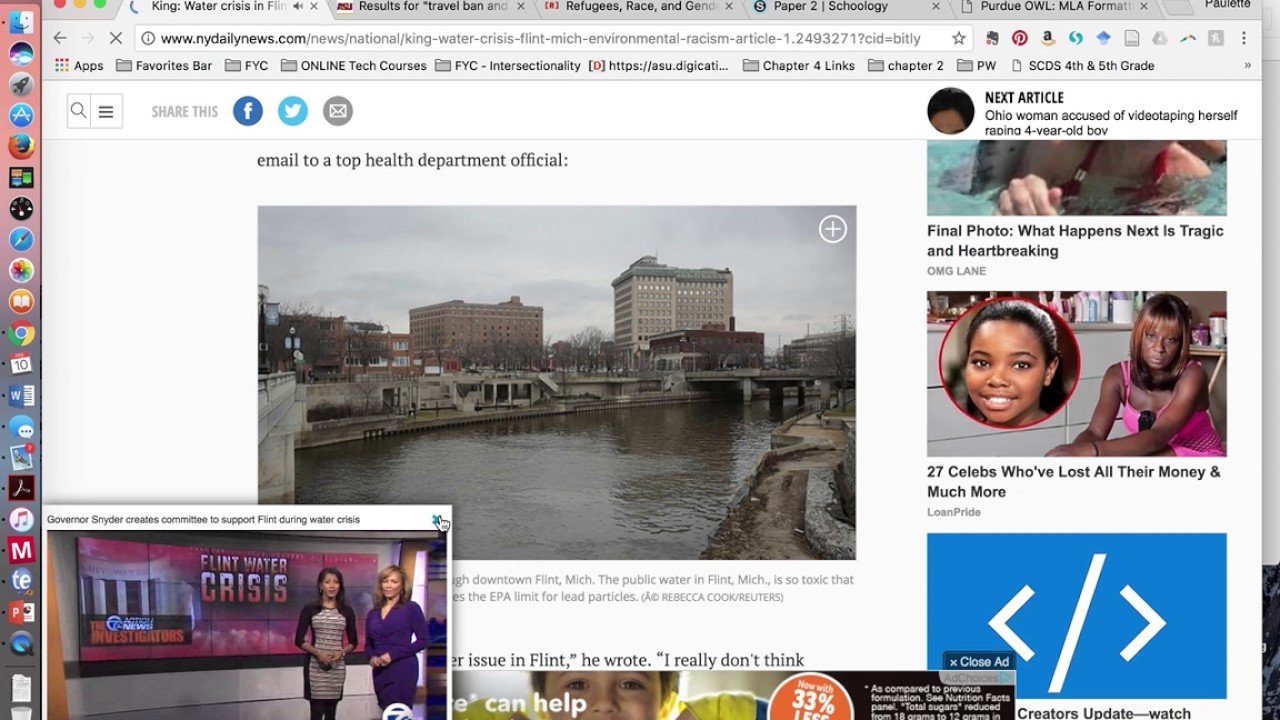Open the site hamburger menu
The image size is (1280, 720).
coord(106,111)
